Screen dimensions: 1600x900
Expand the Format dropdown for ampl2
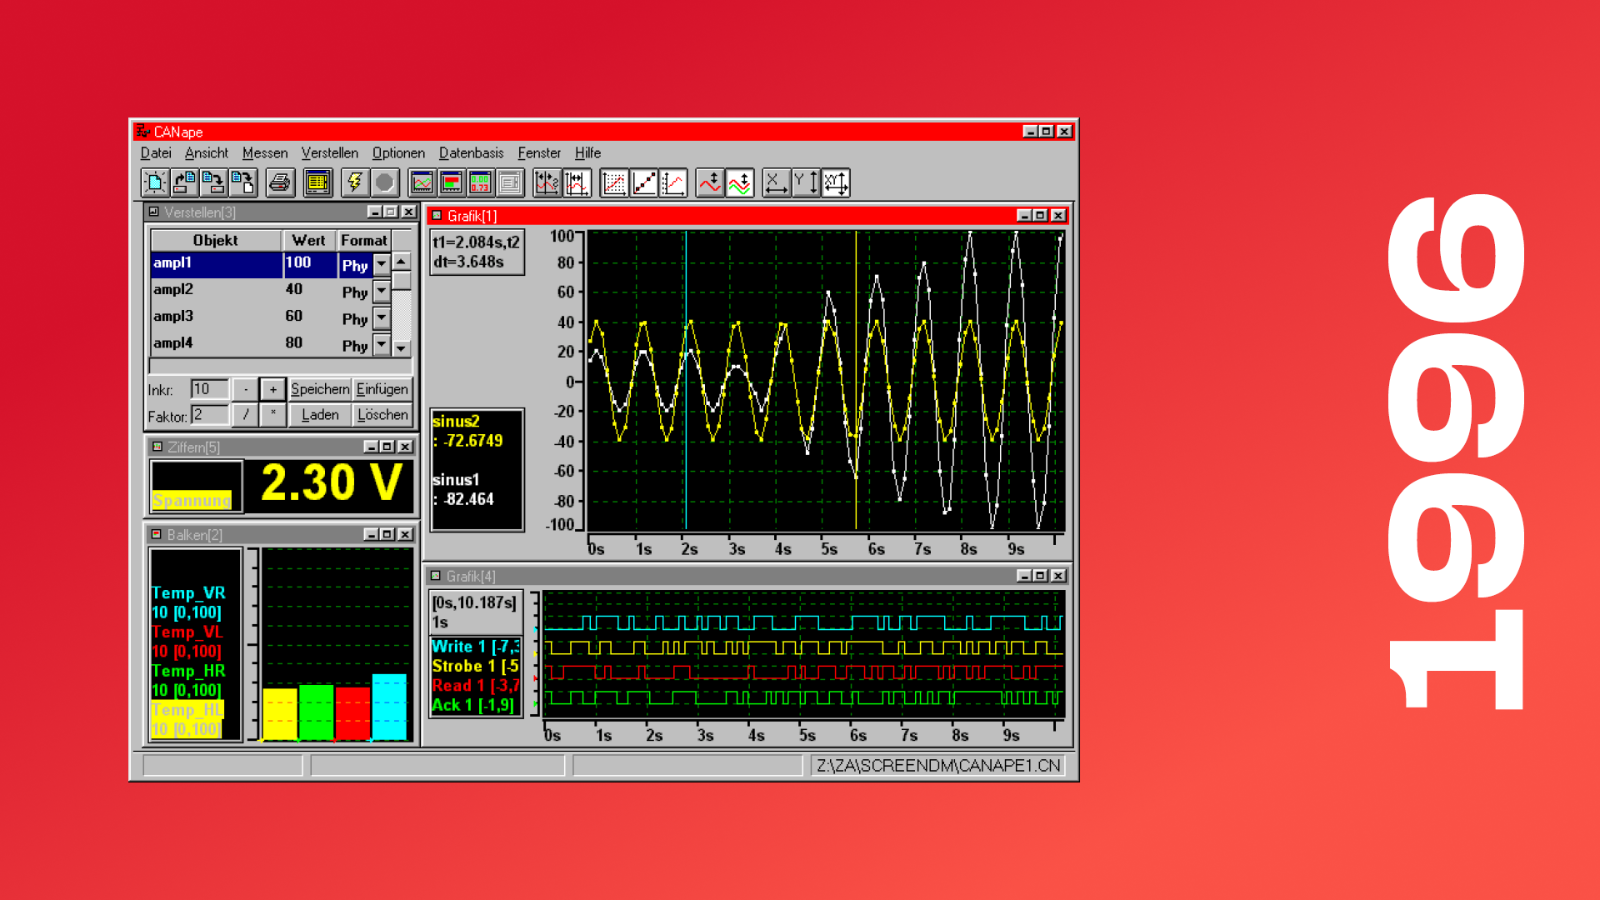(382, 291)
